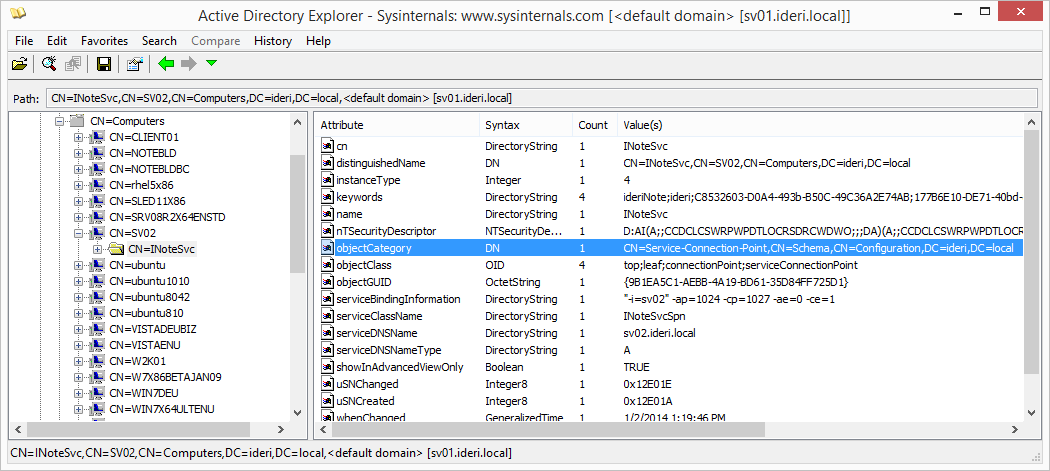This screenshot has height=471, width=1050.
Task: Expand the CN=NOTEBLDBC node
Action: [78, 169]
